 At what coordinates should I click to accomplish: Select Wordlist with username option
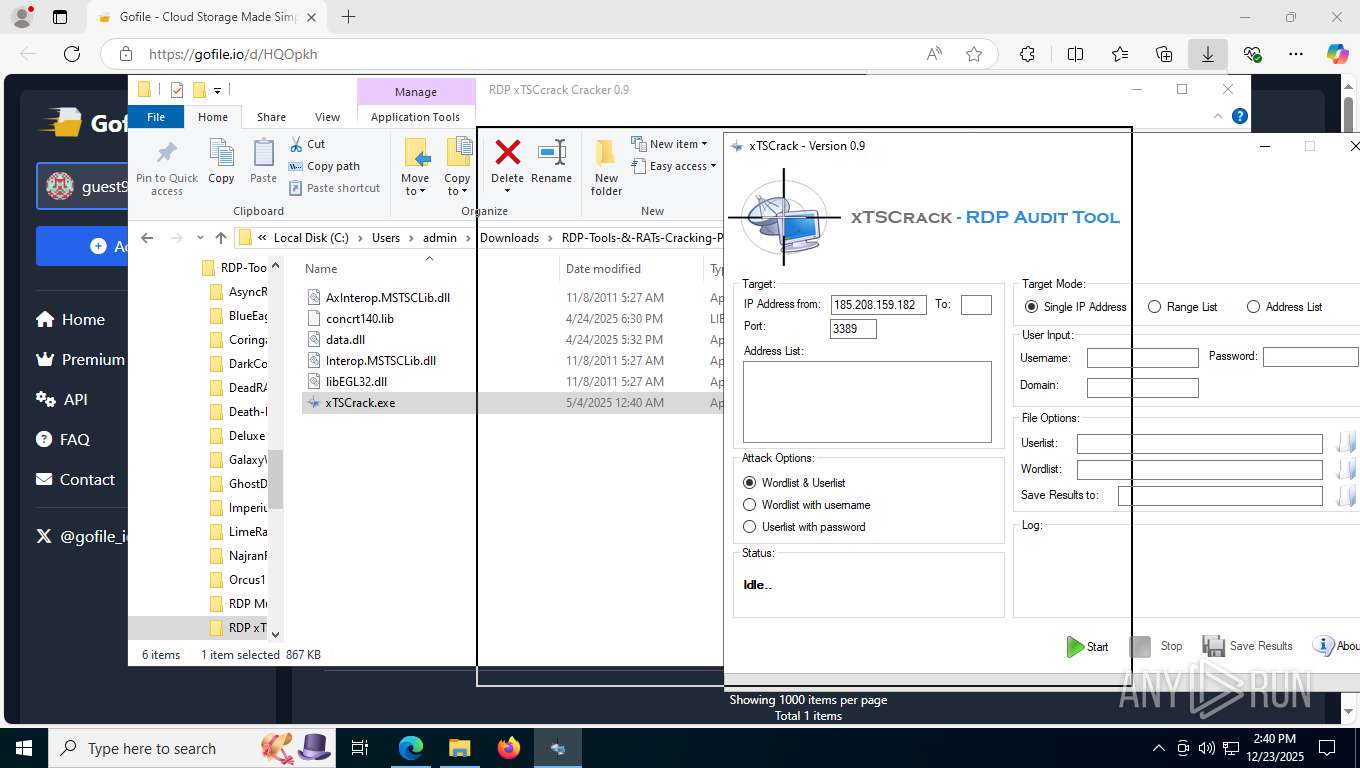(x=806, y=505)
